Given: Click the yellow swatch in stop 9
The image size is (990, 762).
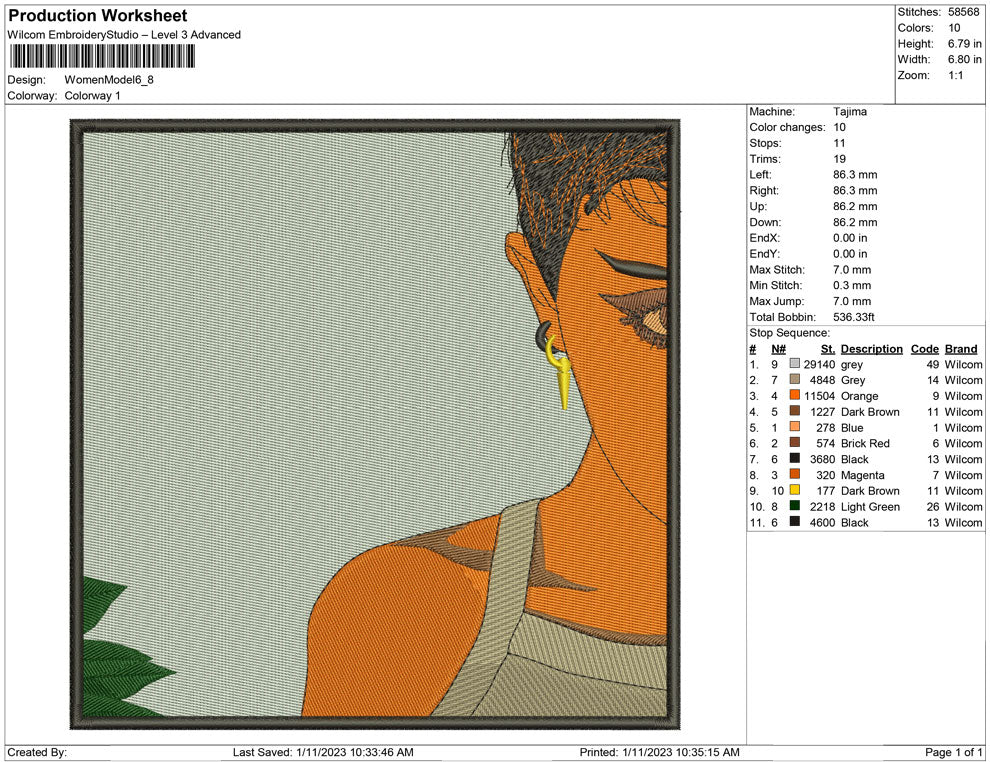Looking at the screenshot, I should point(795,491).
